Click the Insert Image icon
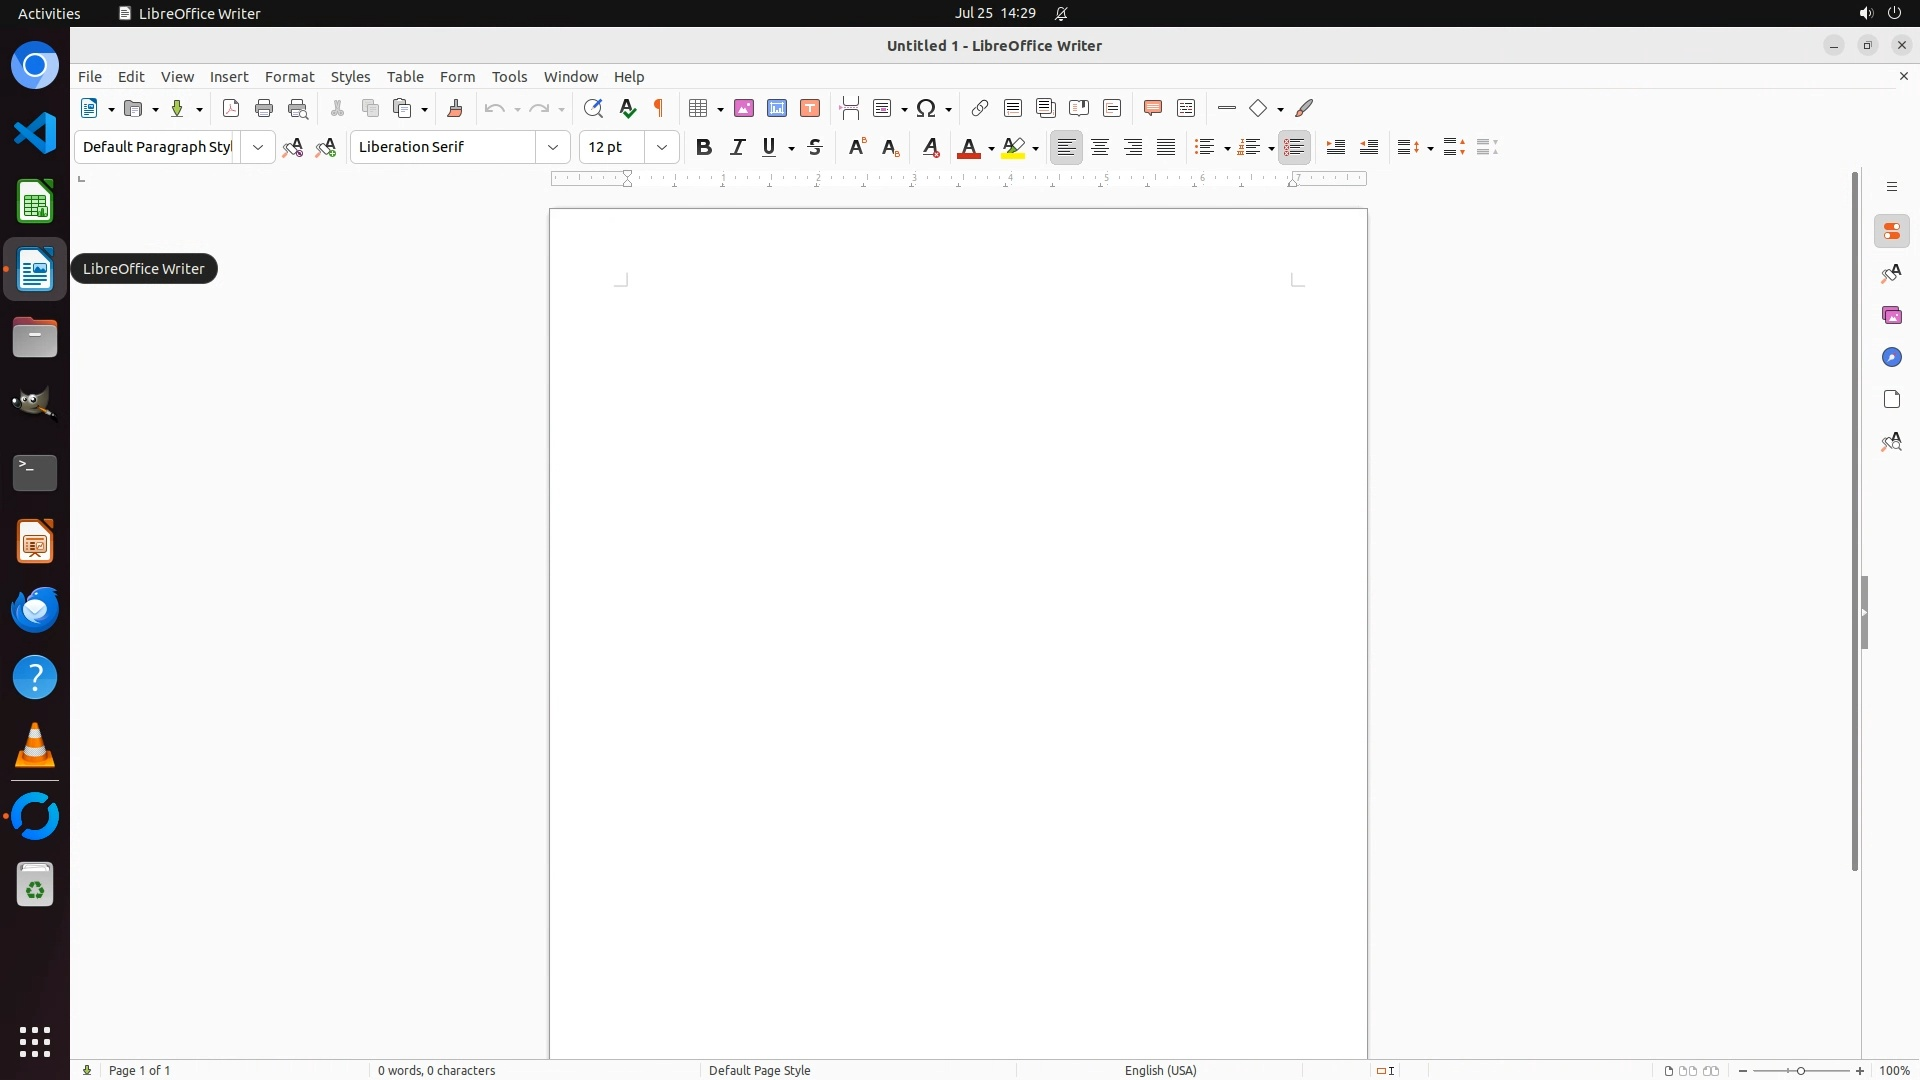Image resolution: width=1920 pixels, height=1080 pixels. click(x=744, y=108)
